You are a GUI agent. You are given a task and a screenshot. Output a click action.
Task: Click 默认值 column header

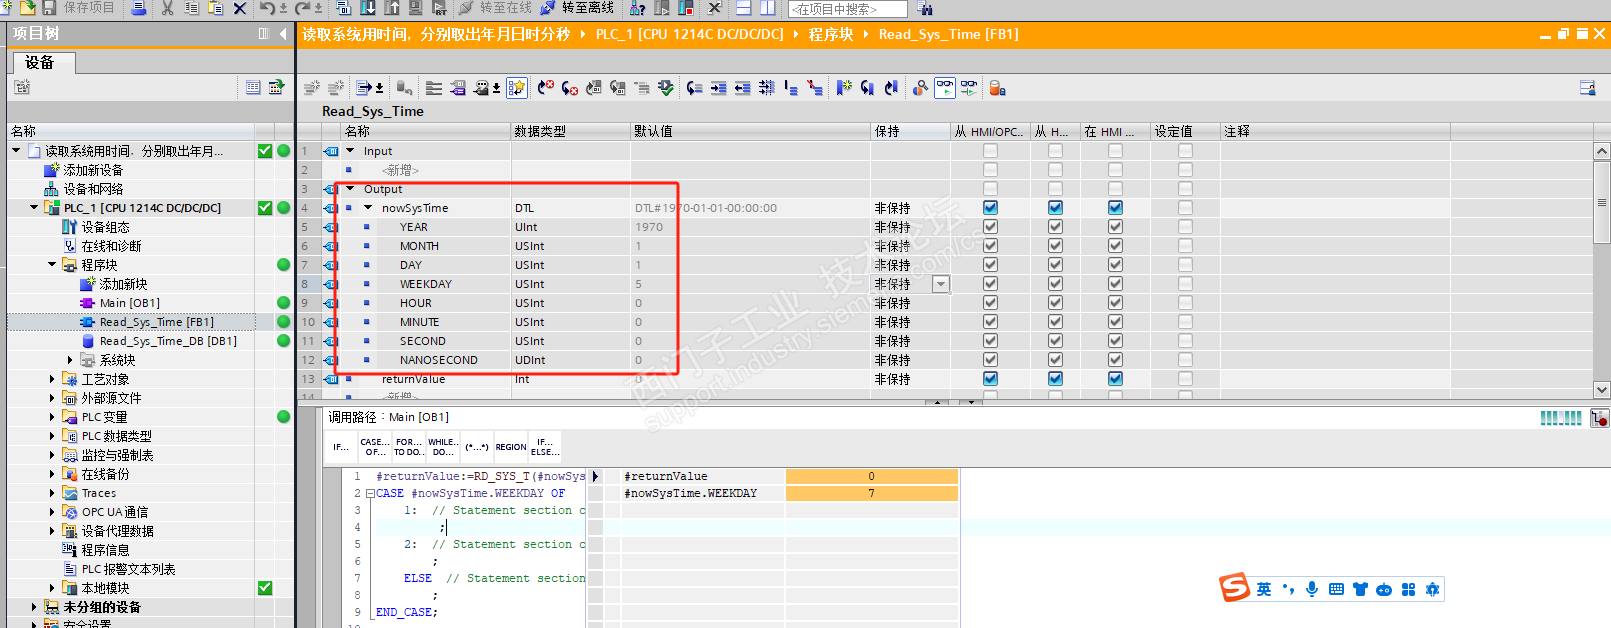point(750,131)
